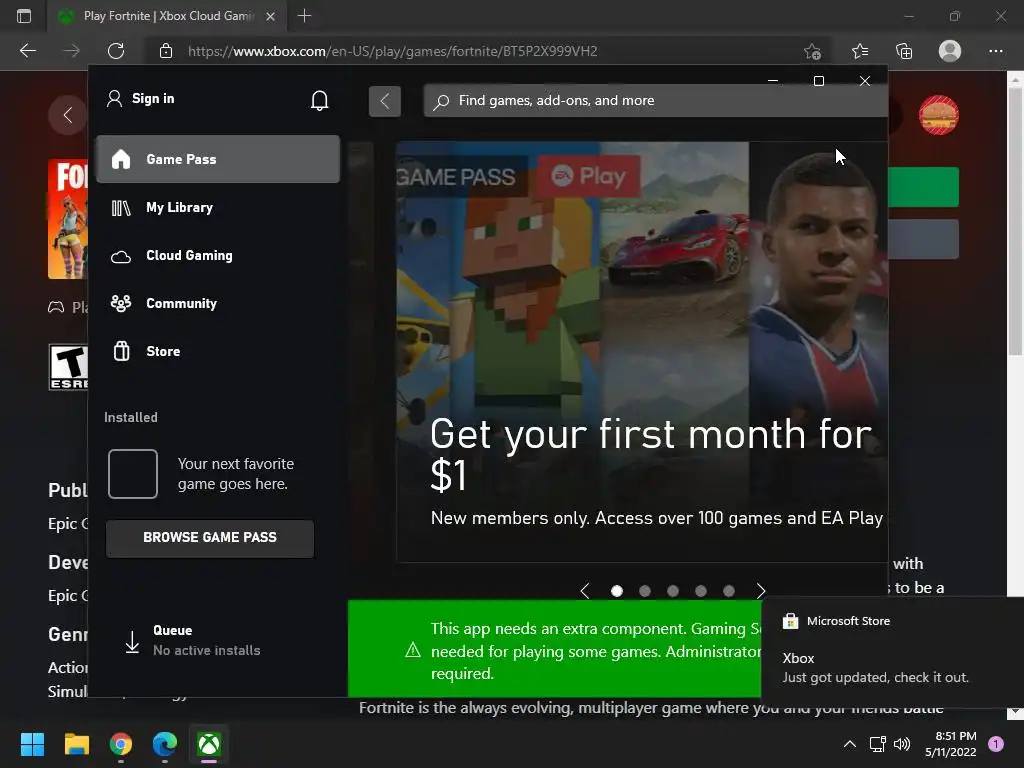Click the browser back arrow
Viewport: 1024px width, 768px height.
click(27, 51)
